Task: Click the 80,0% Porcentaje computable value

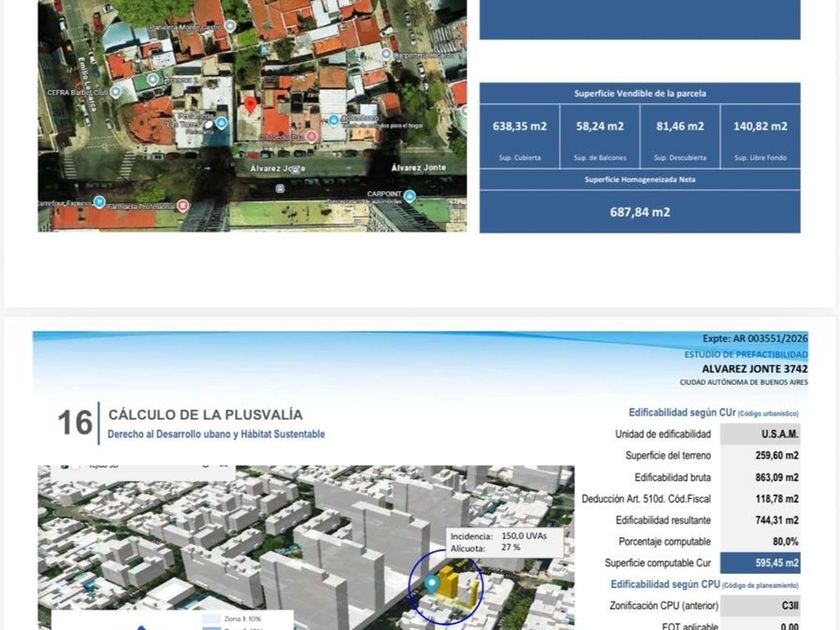Action: (x=785, y=542)
